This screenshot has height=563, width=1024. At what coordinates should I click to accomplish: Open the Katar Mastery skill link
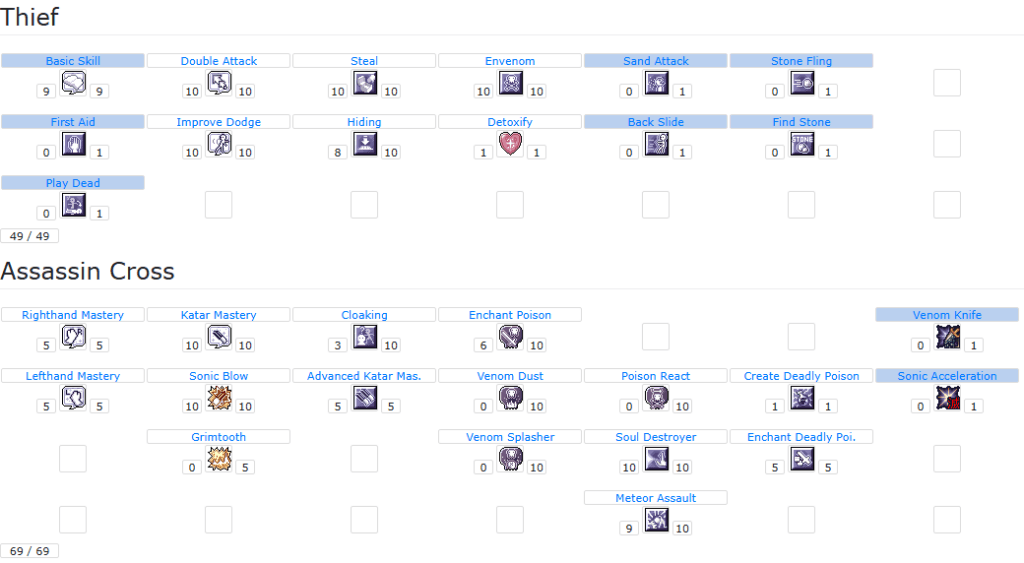(219, 315)
